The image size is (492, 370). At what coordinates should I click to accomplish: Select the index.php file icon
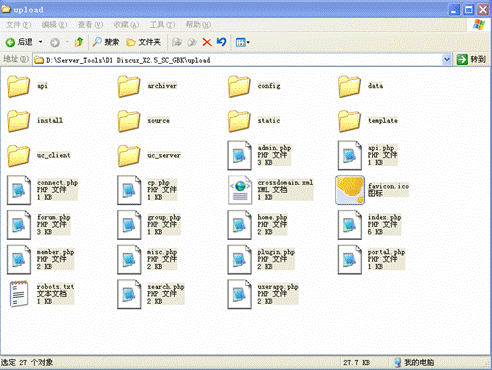pos(350,225)
